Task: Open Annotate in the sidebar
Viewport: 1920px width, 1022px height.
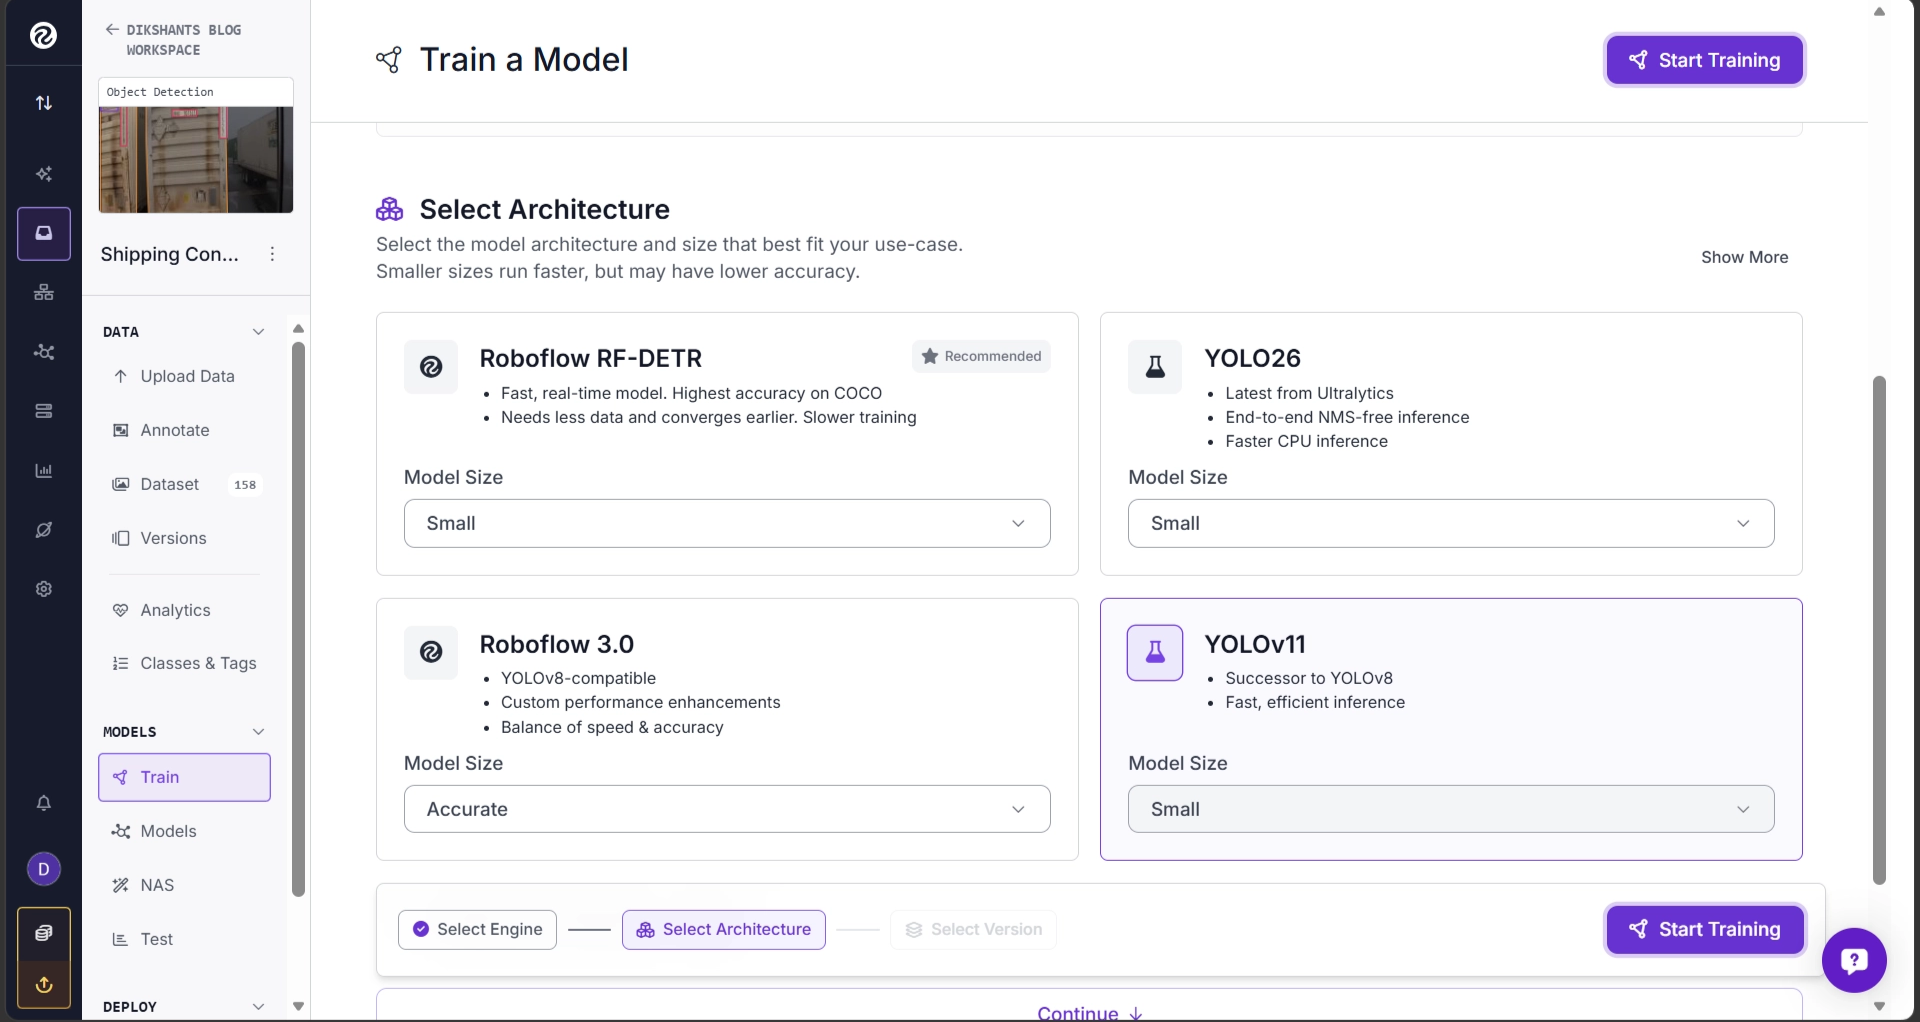Action: tap(185, 430)
